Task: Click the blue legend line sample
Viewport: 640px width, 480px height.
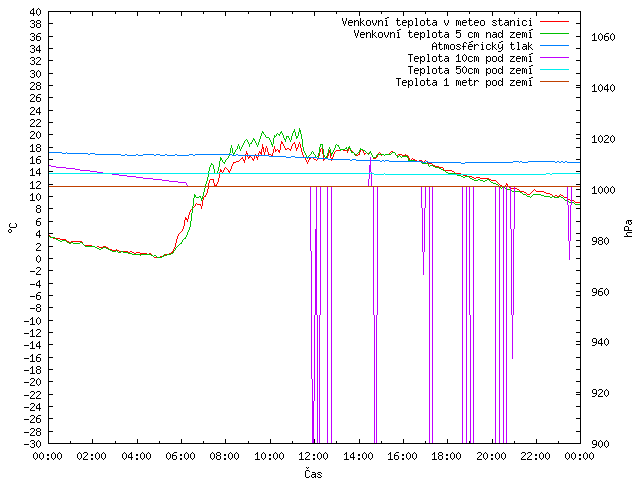Action: (554, 46)
